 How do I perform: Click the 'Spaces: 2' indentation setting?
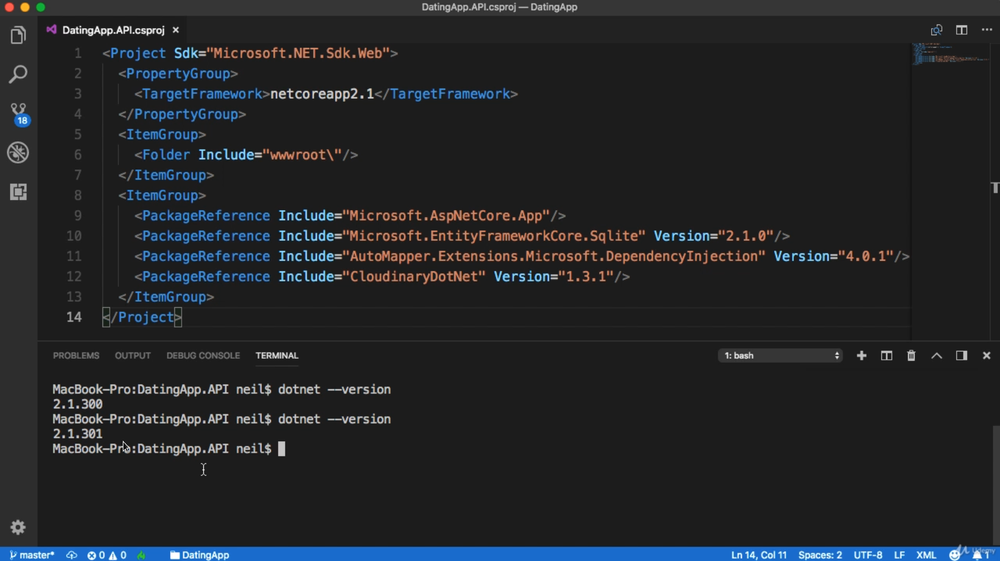(820, 555)
